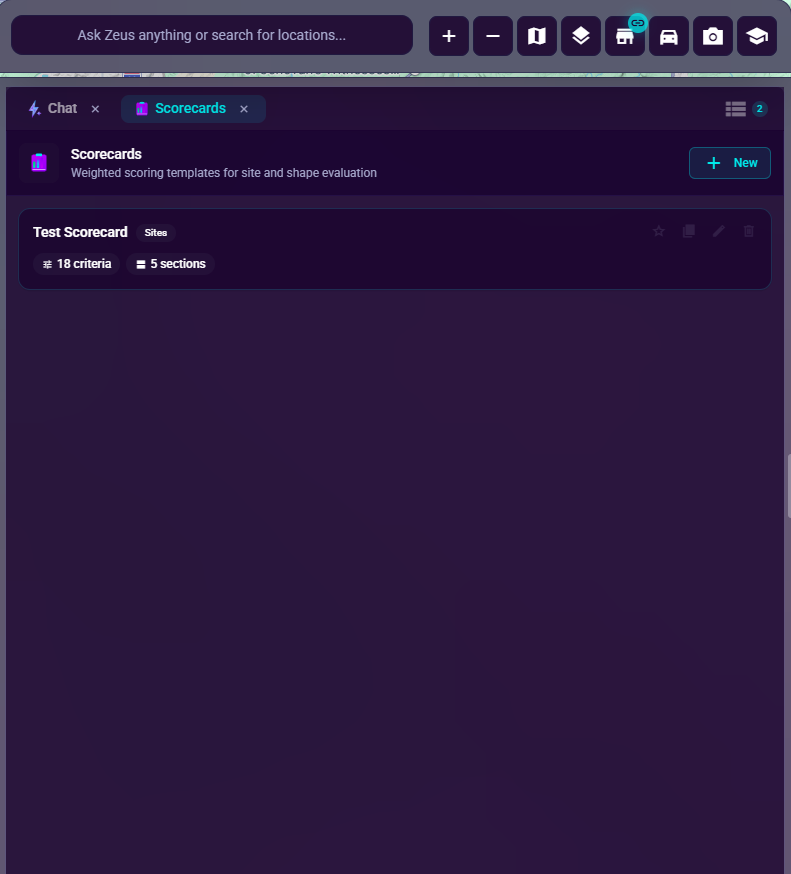The image size is (791, 874).
Task: Create a New scorecard
Action: coord(730,163)
